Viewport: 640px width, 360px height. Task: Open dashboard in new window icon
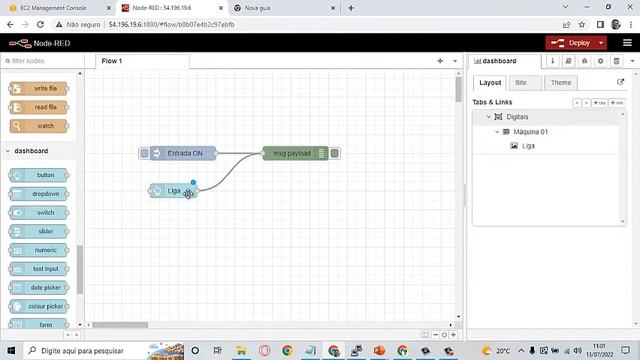pos(620,82)
